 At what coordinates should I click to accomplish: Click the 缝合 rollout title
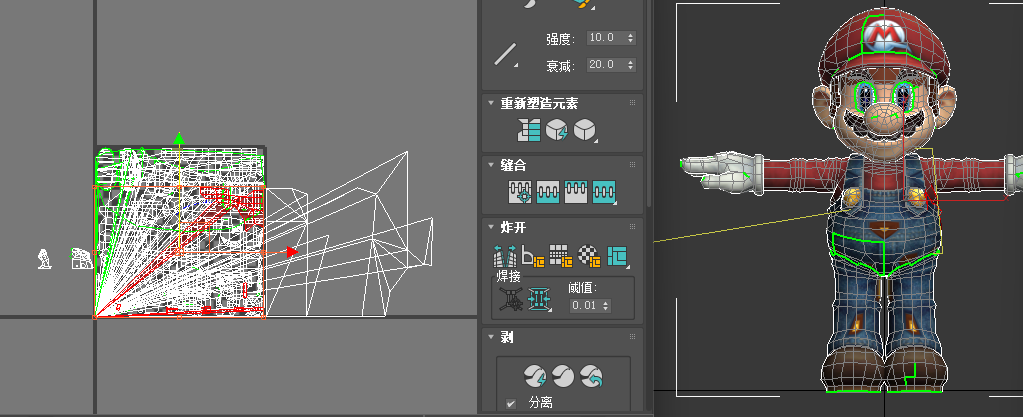[x=512, y=165]
